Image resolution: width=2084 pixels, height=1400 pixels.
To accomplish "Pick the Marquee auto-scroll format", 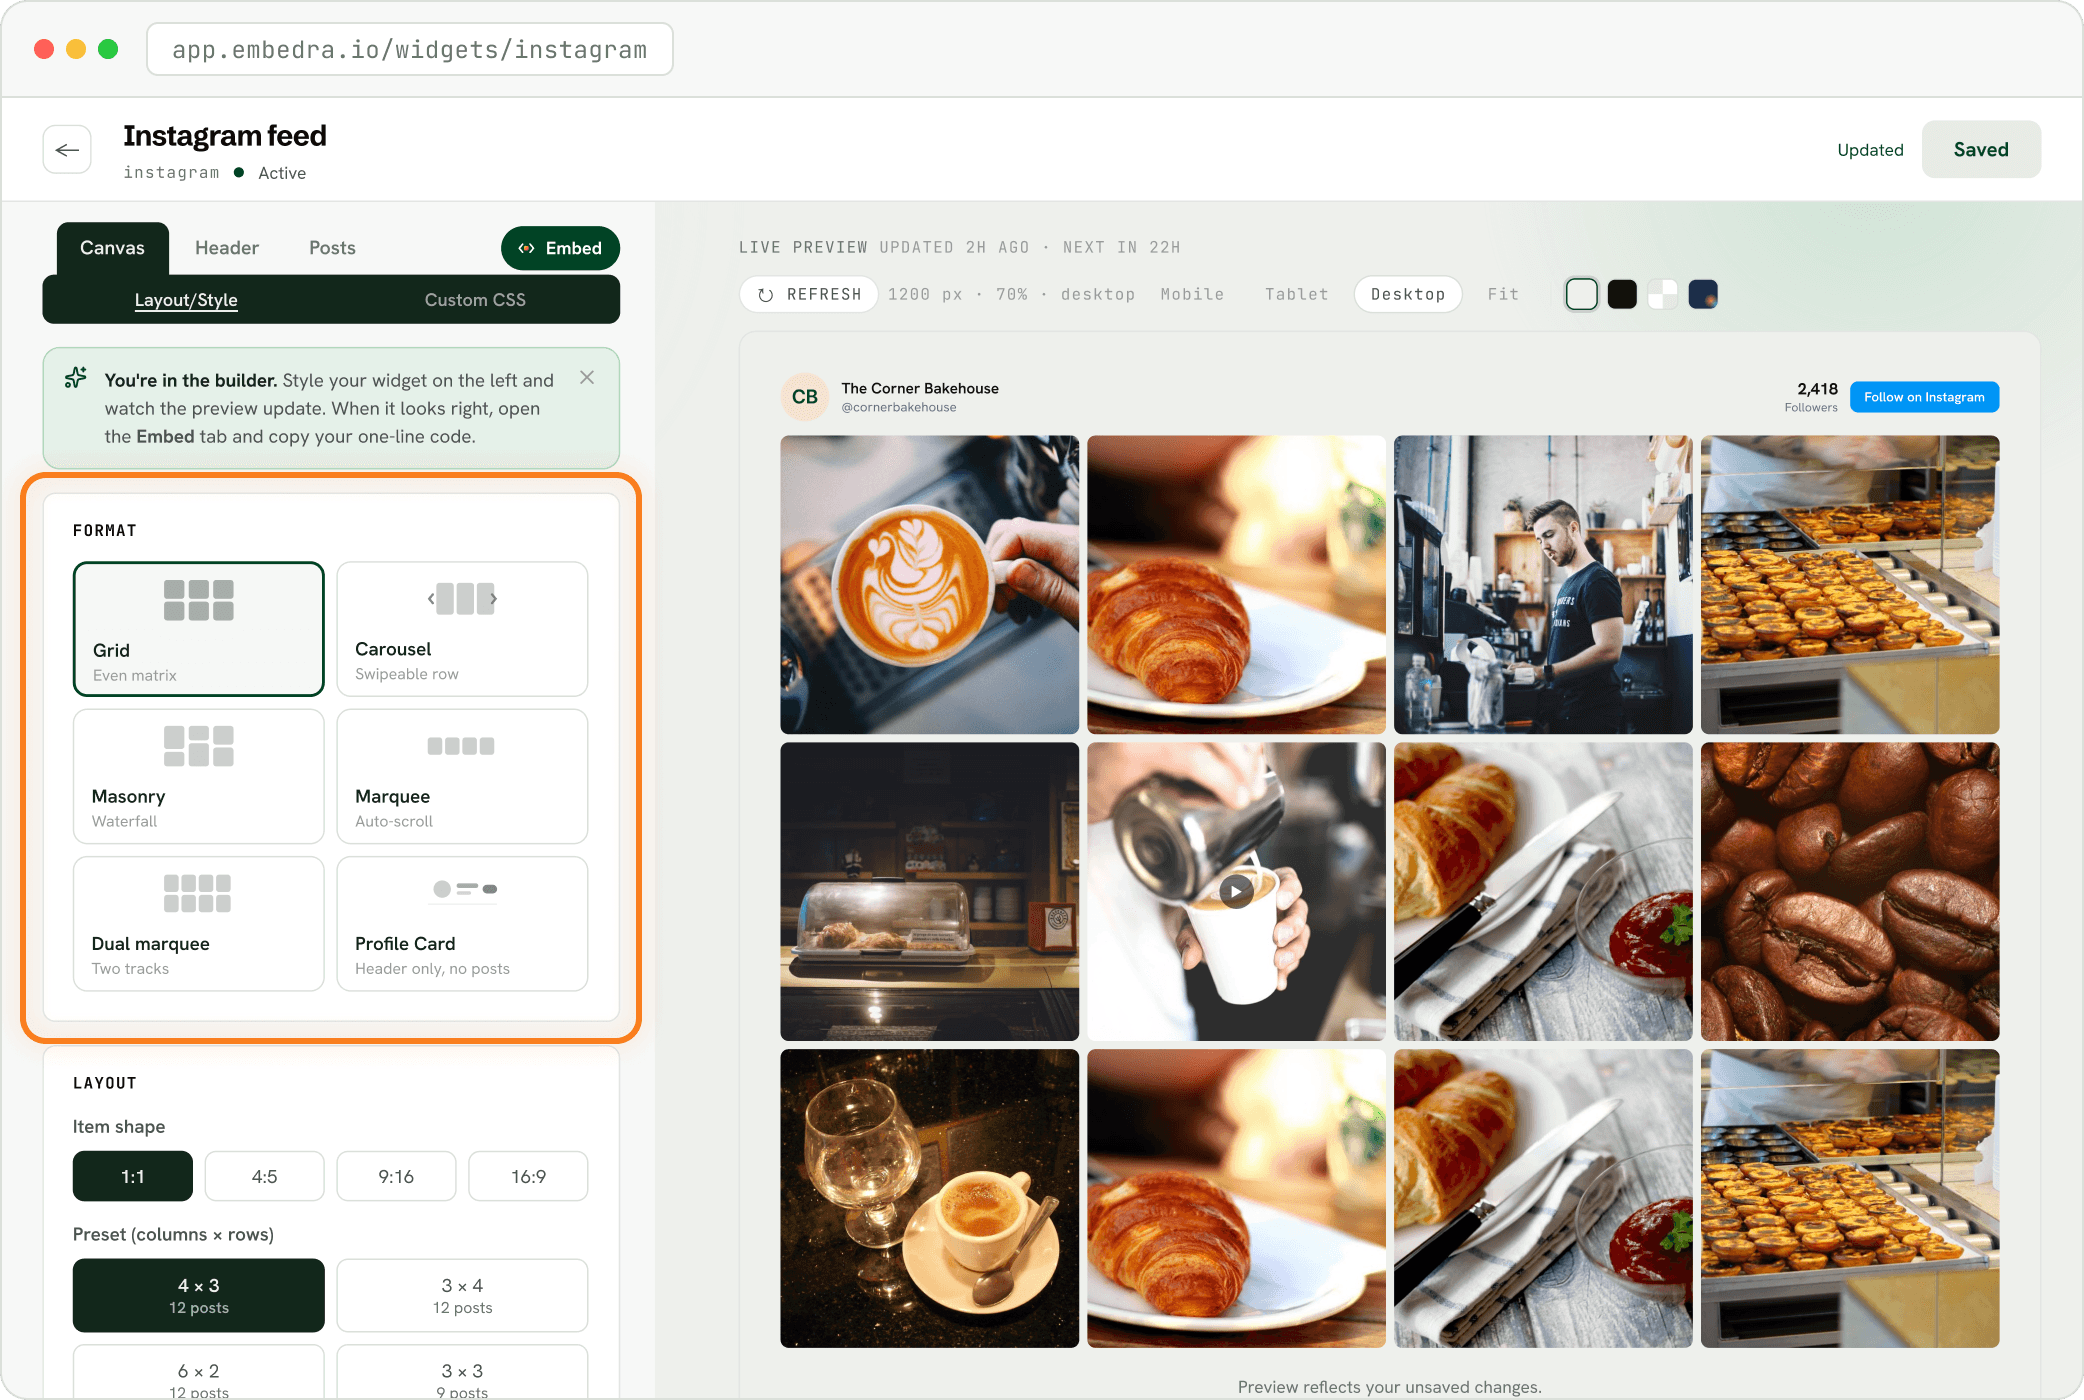I will (x=462, y=776).
